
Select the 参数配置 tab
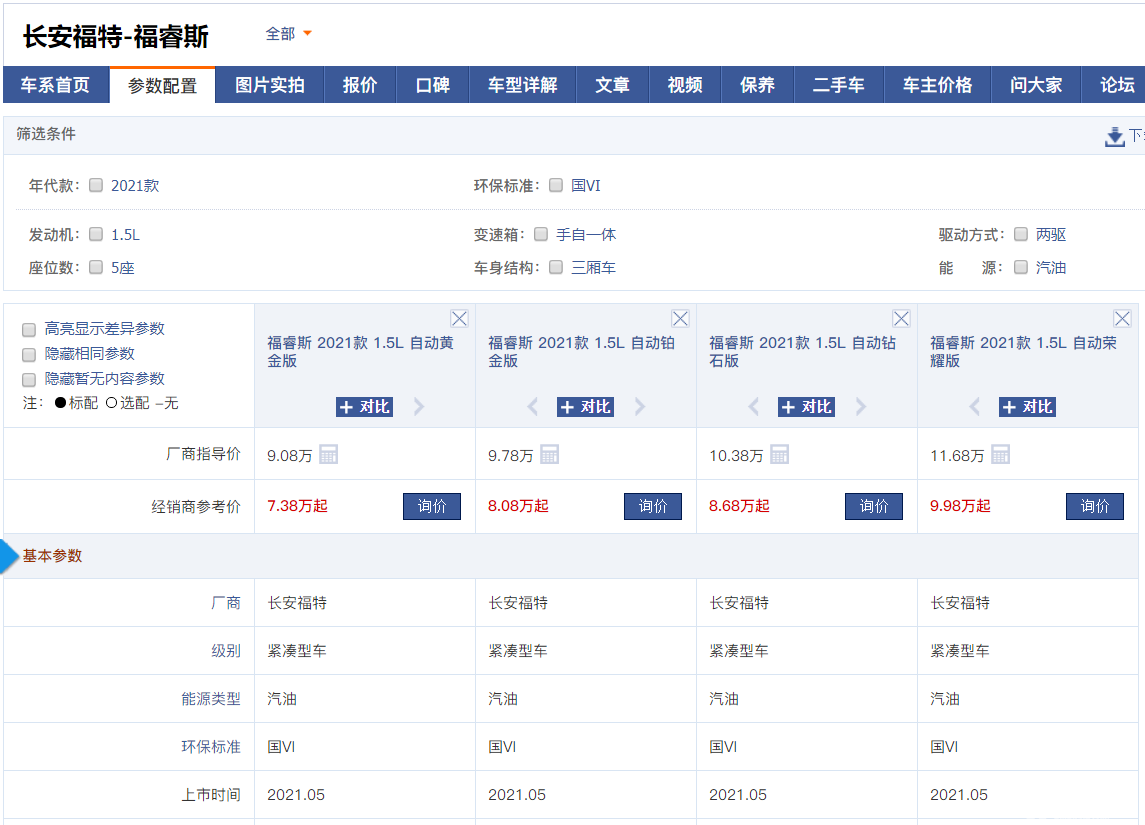(162, 85)
